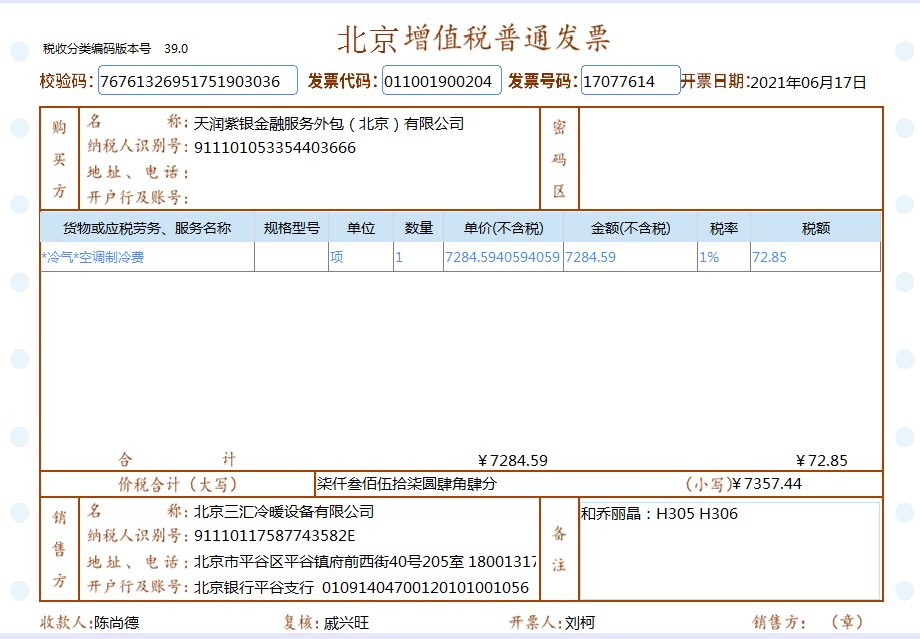The width and height of the screenshot is (920, 639).
Task: Click the 价税合计（大写） label
Action: click(x=177, y=484)
